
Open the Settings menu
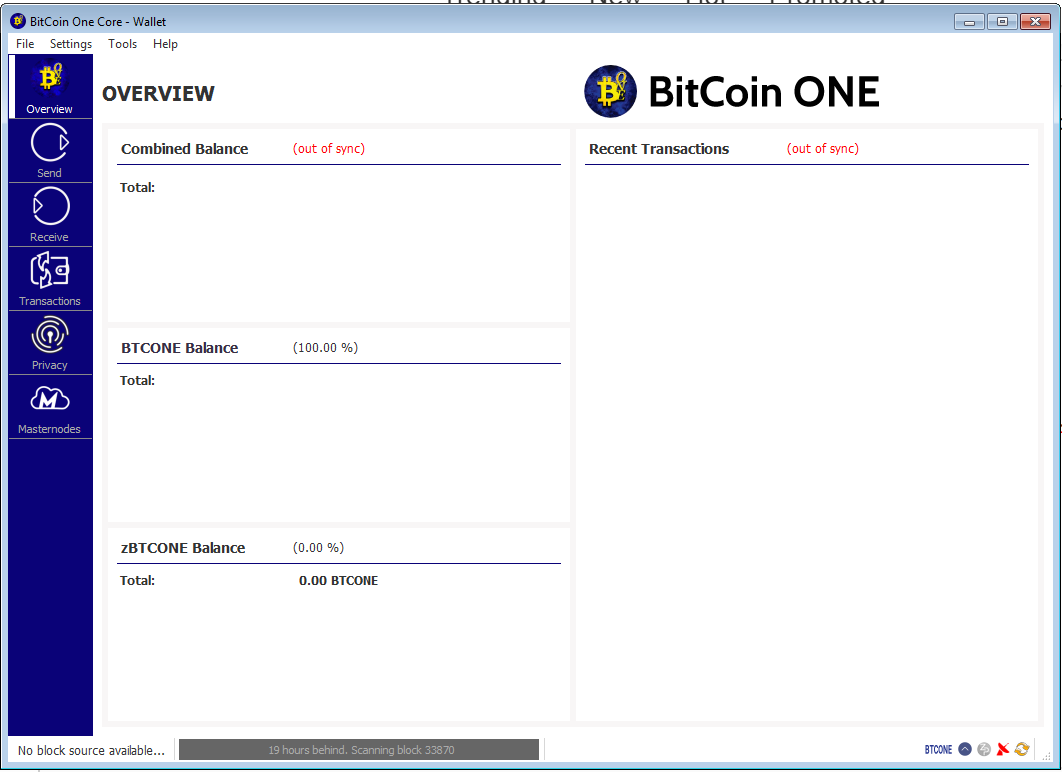click(x=70, y=44)
